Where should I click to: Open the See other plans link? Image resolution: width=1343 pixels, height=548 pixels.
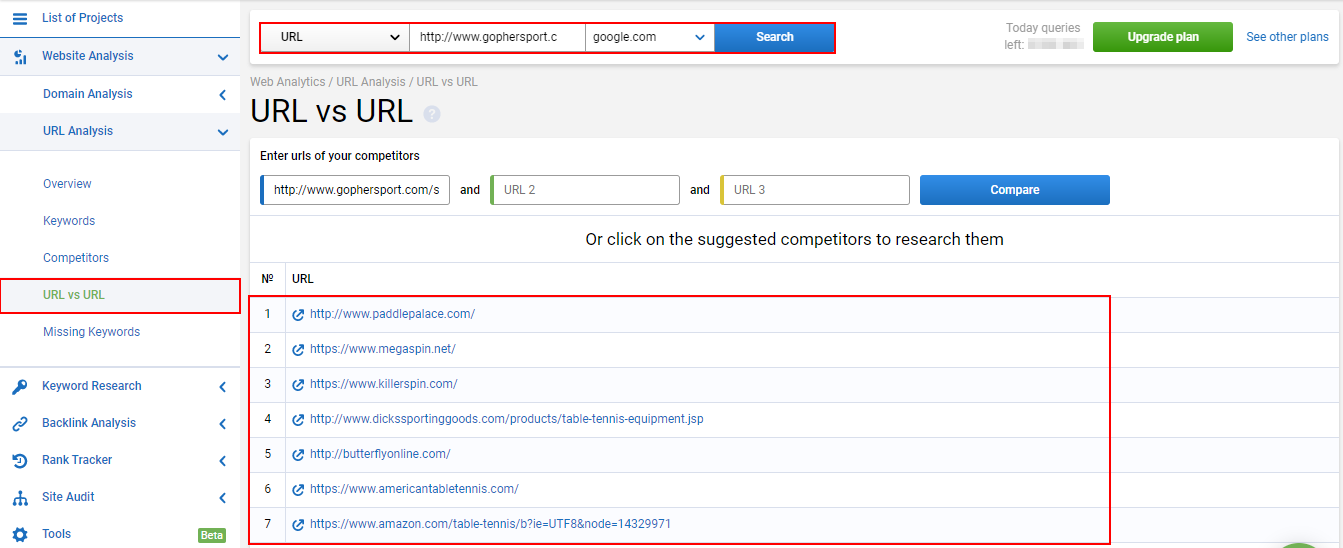1288,37
